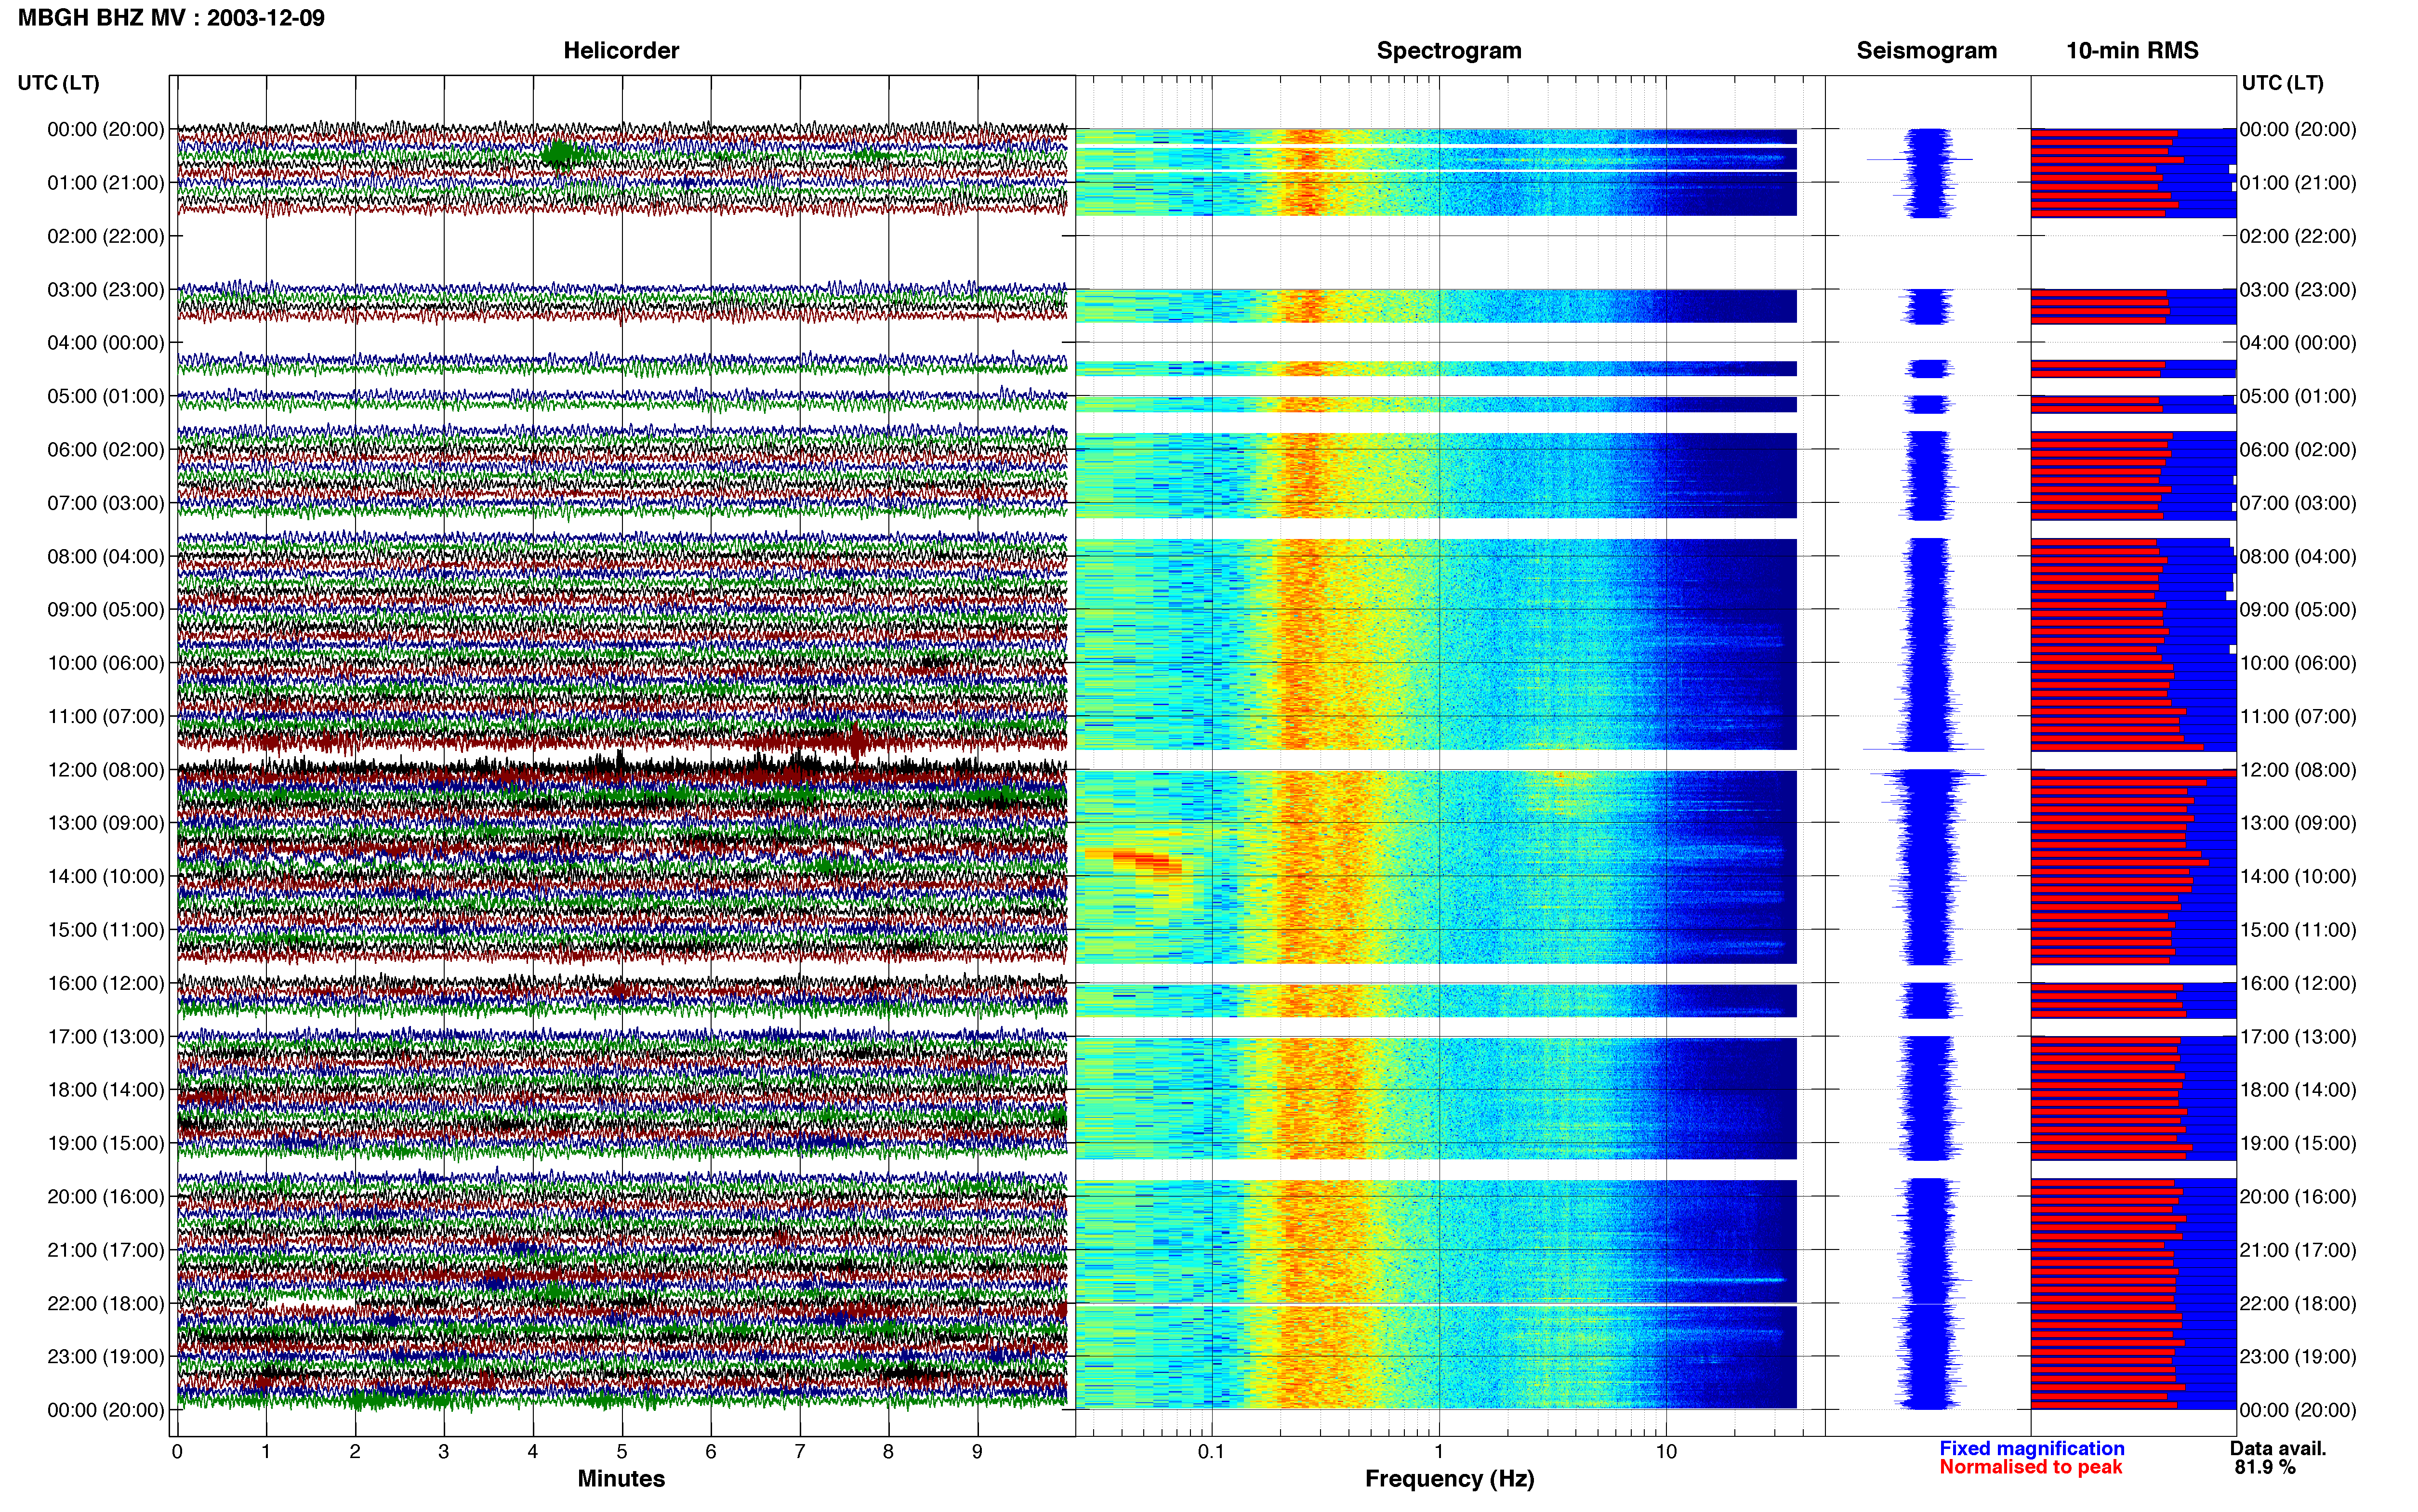Image resolution: width=2418 pixels, height=1512 pixels.
Task: Click the 'Helicorder' panel heading
Action: 621,50
